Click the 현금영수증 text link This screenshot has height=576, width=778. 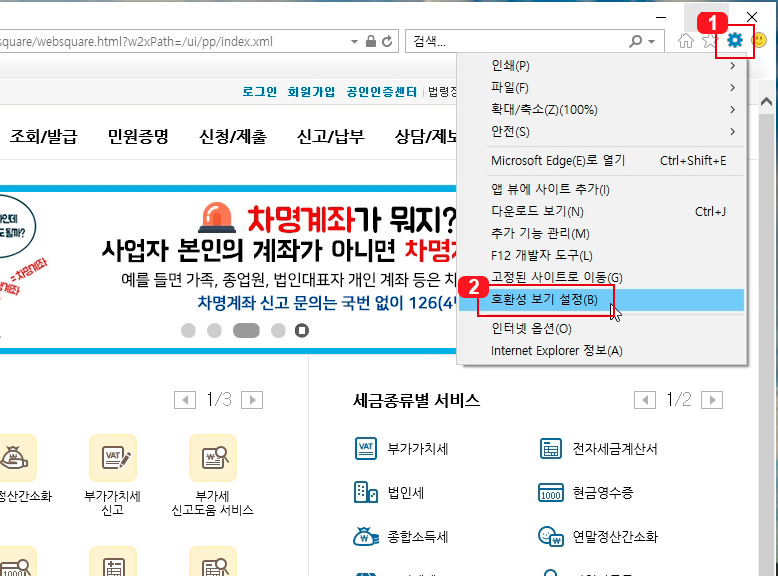tap(603, 493)
